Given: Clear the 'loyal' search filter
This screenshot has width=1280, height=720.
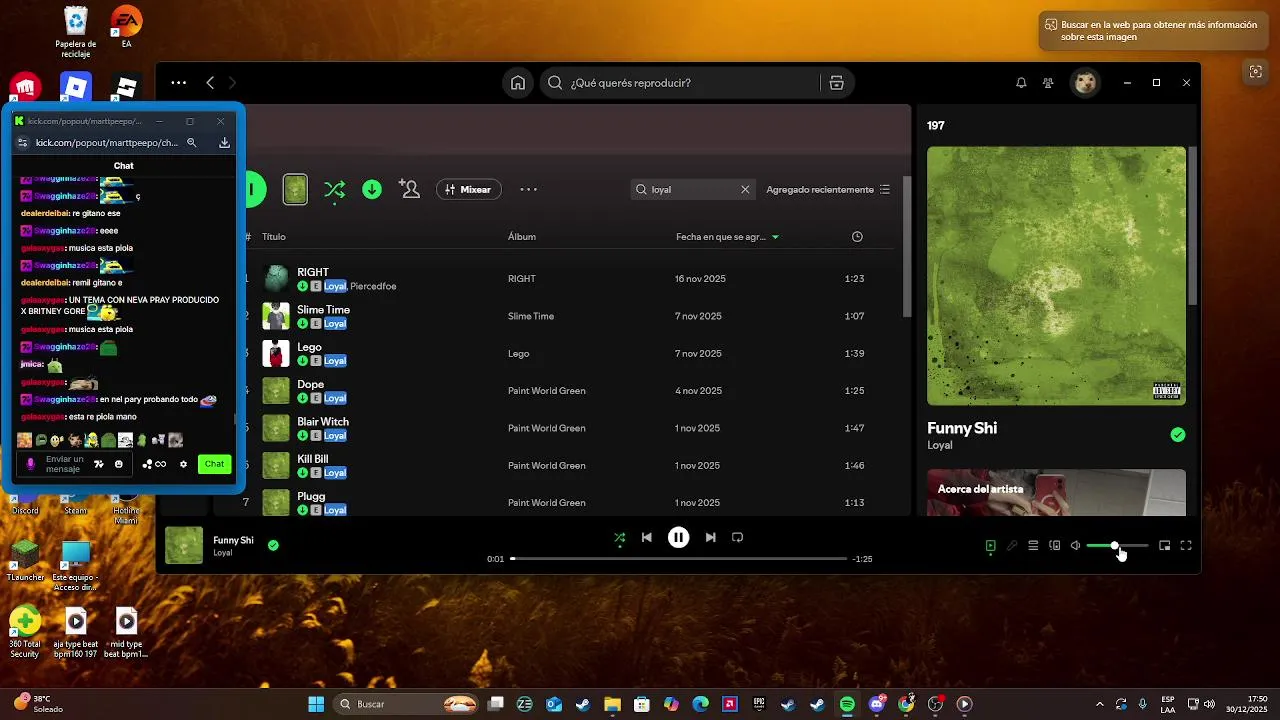Looking at the screenshot, I should [745, 189].
